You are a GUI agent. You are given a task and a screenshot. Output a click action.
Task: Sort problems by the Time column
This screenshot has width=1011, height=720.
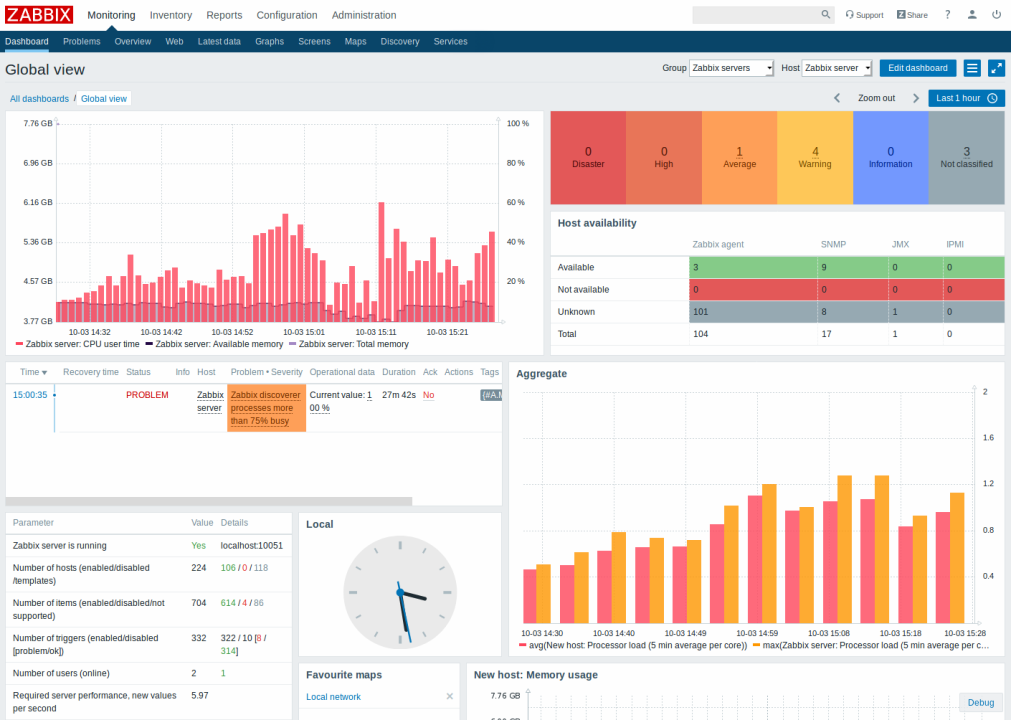(x=33, y=372)
